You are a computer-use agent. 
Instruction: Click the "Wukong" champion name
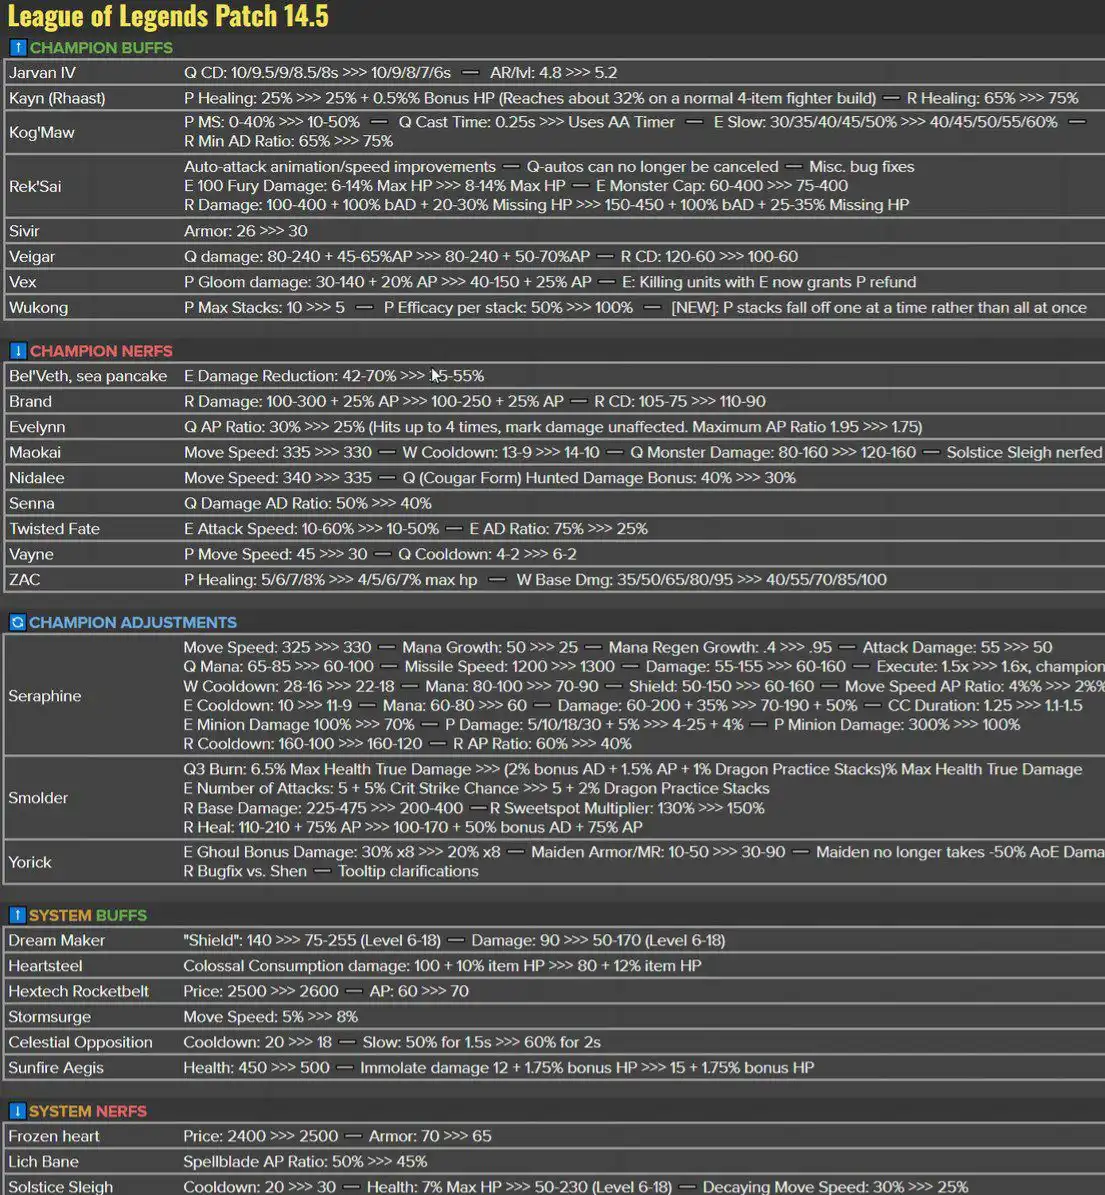39,307
